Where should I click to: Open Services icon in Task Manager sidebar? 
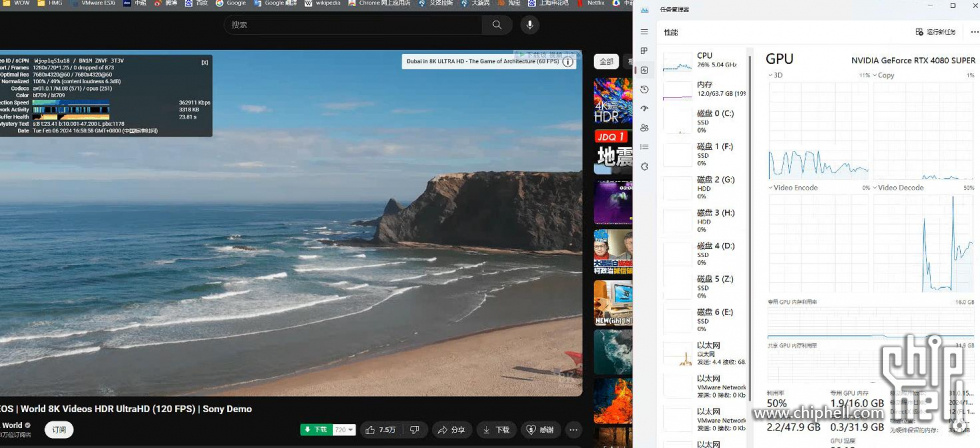point(644,166)
